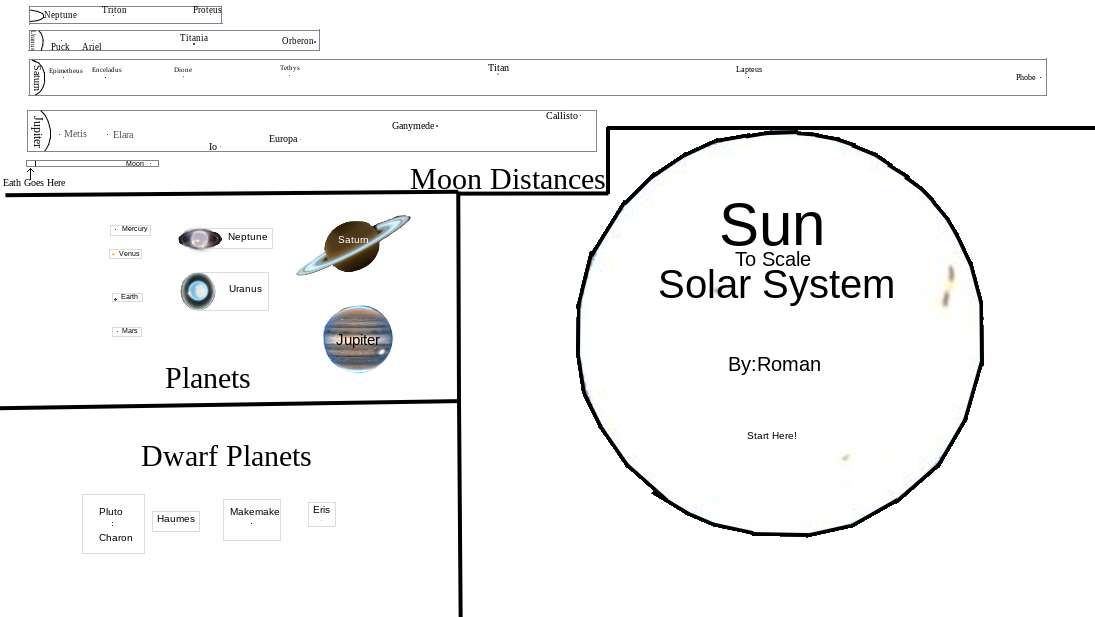
Task: Click the Moon distance bar near Earth
Action: pyautogui.click(x=92, y=163)
